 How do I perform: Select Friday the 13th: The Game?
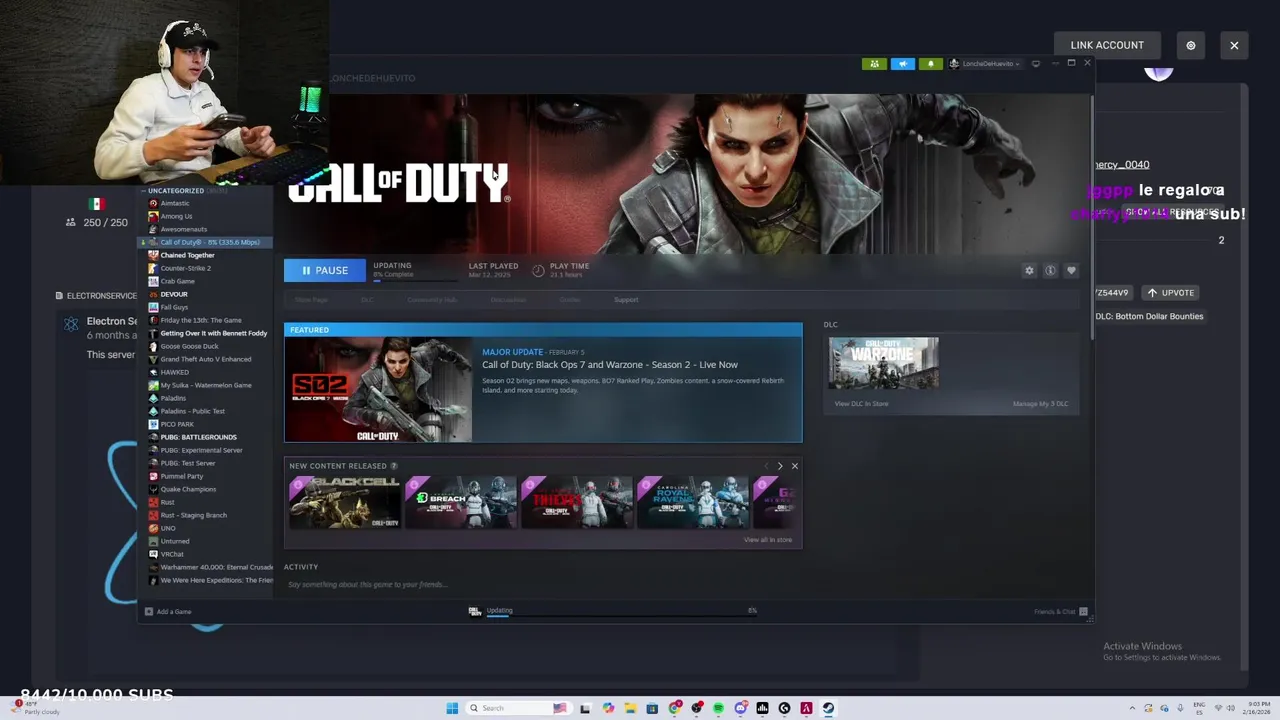tap(200, 320)
